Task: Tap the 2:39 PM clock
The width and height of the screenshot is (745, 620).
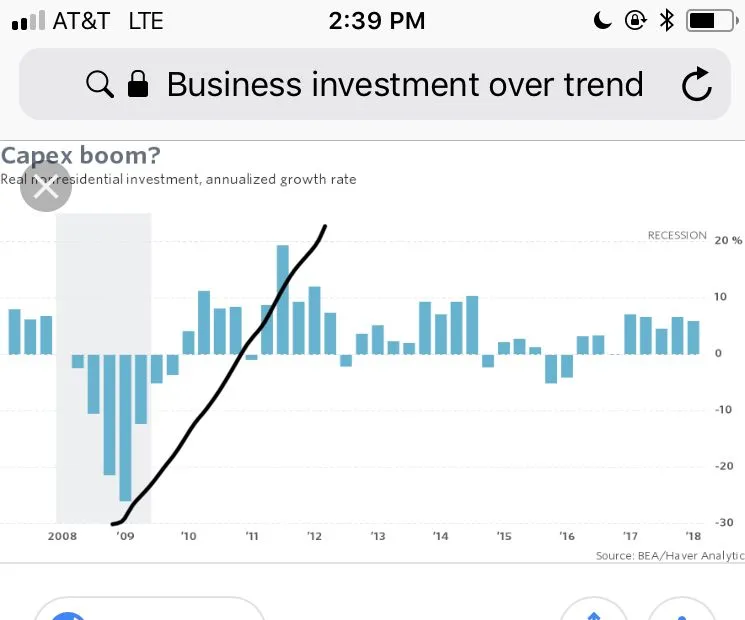Action: (x=376, y=20)
